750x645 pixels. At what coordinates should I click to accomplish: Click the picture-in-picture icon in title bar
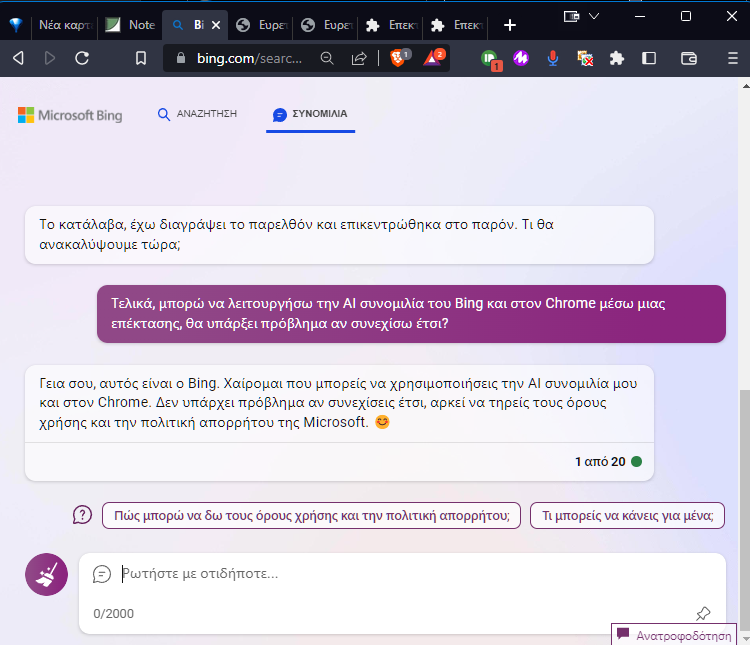coord(571,16)
